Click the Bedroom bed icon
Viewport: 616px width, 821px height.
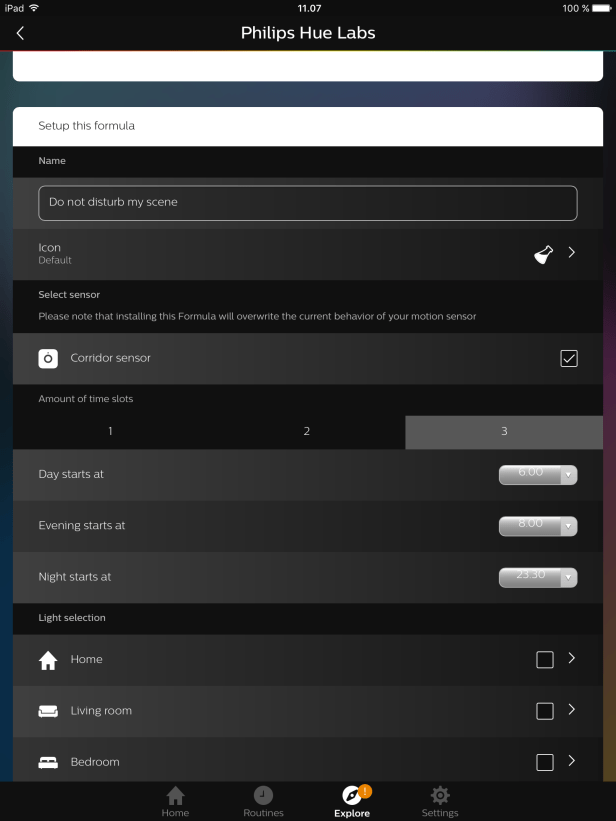point(48,762)
